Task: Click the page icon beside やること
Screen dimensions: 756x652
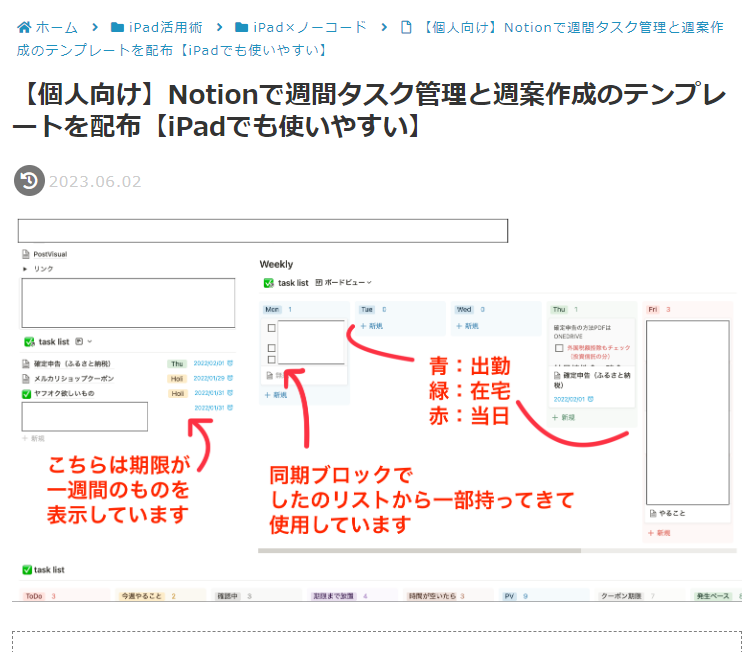Action: click(651, 513)
